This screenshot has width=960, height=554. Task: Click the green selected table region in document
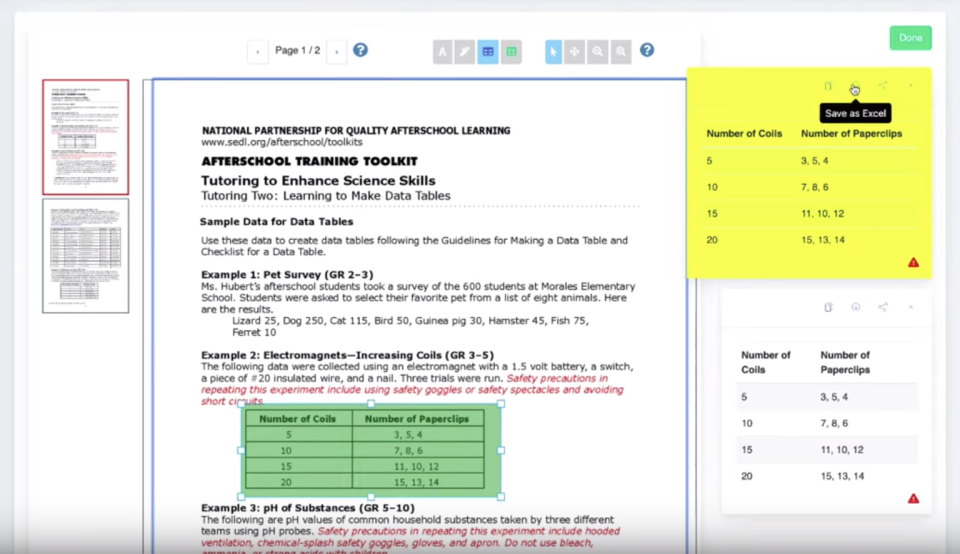[371, 451]
